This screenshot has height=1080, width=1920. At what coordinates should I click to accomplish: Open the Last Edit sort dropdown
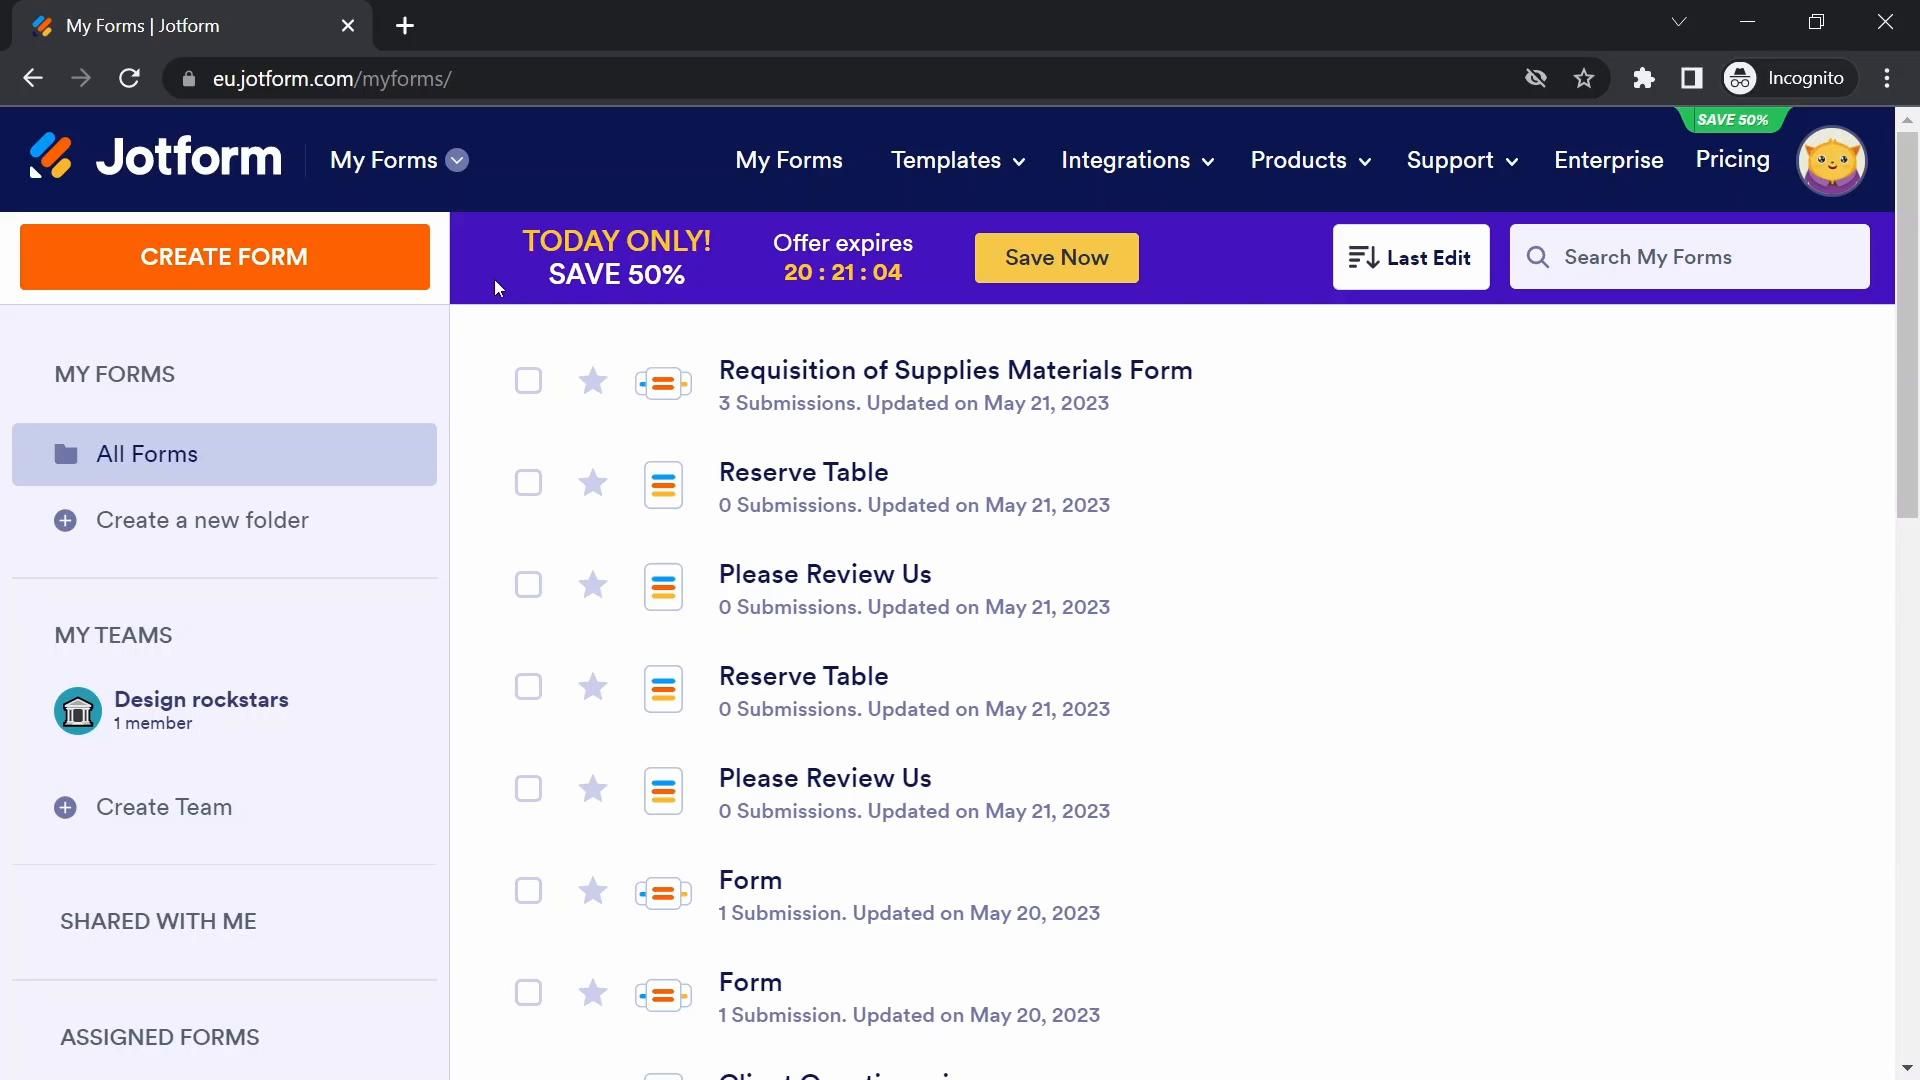pos(1410,258)
